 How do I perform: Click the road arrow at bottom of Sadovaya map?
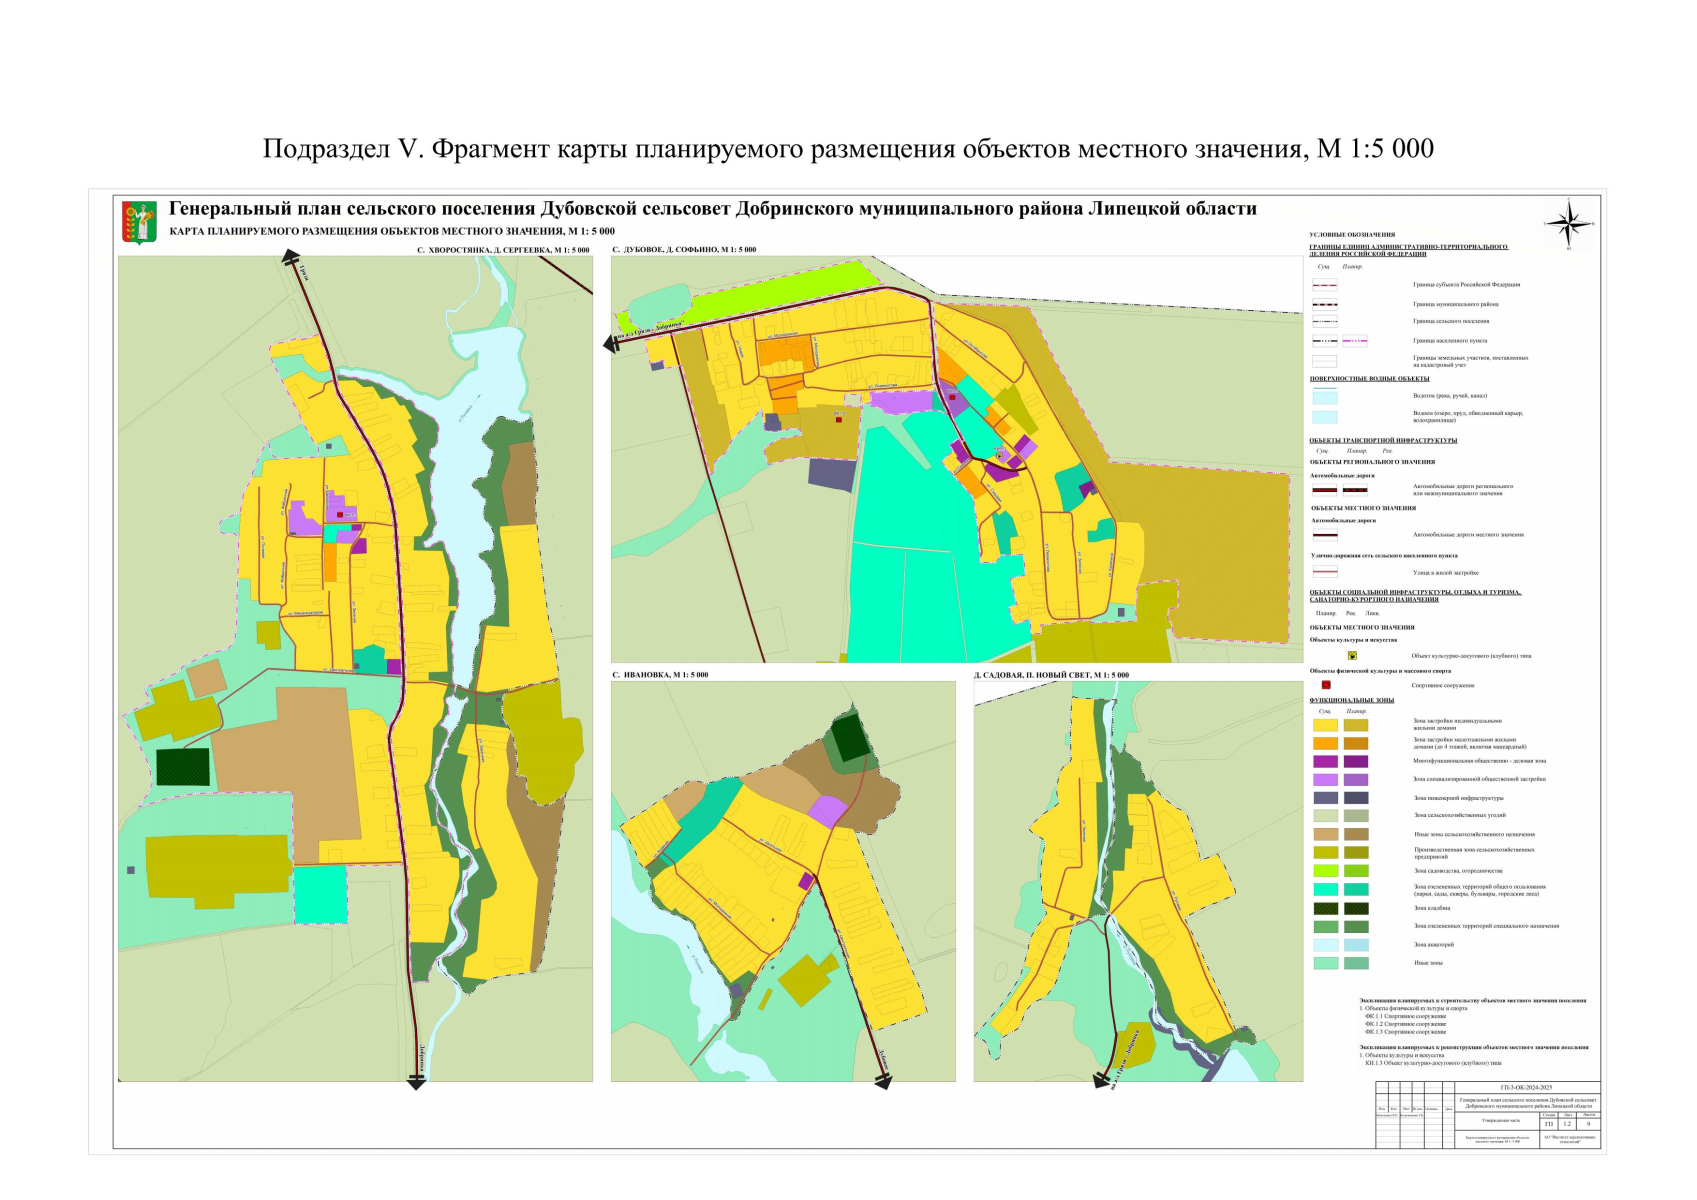(x=1101, y=1080)
